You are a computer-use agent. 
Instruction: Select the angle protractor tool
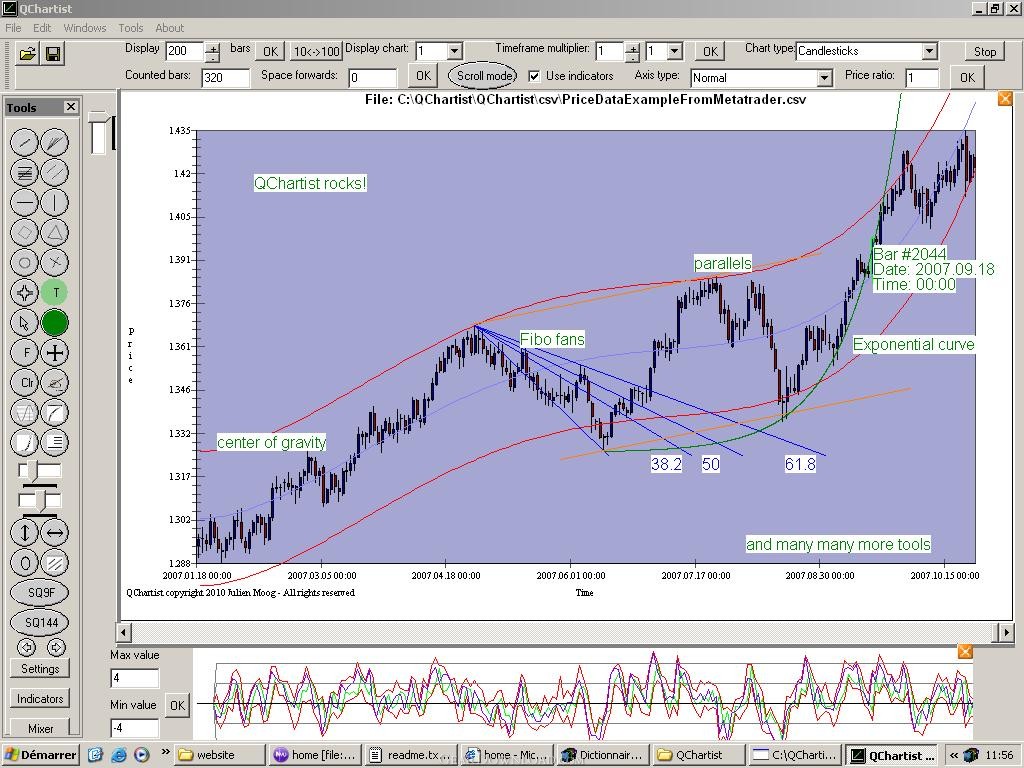(x=55, y=383)
